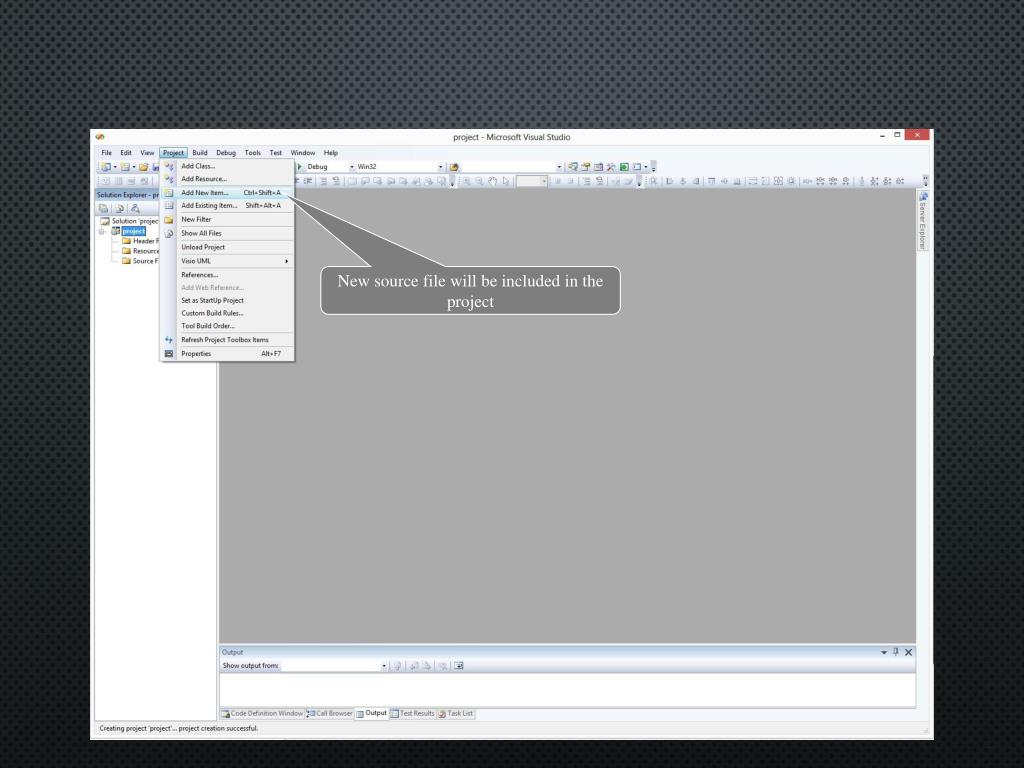Open the Object Browser toolbar icon
Viewport: 1024px width, 768px height.
598,167
